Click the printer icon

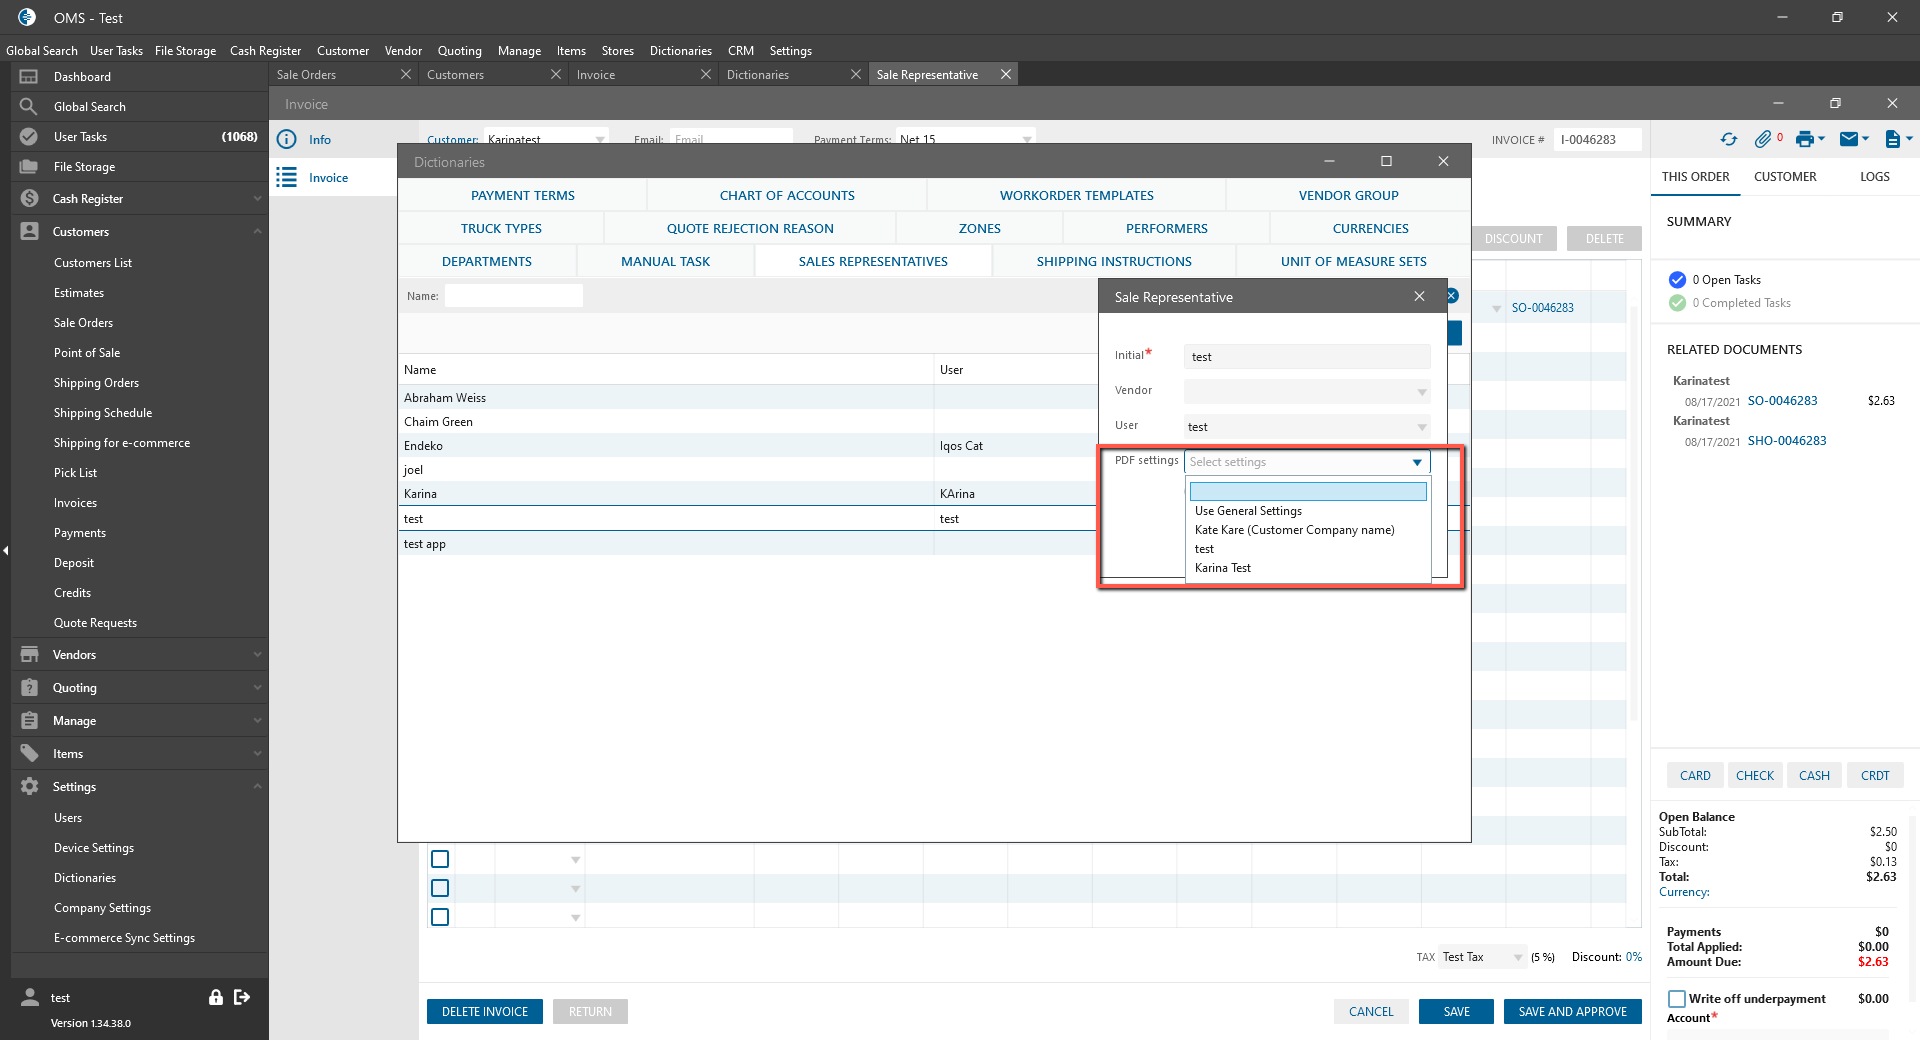1804,140
